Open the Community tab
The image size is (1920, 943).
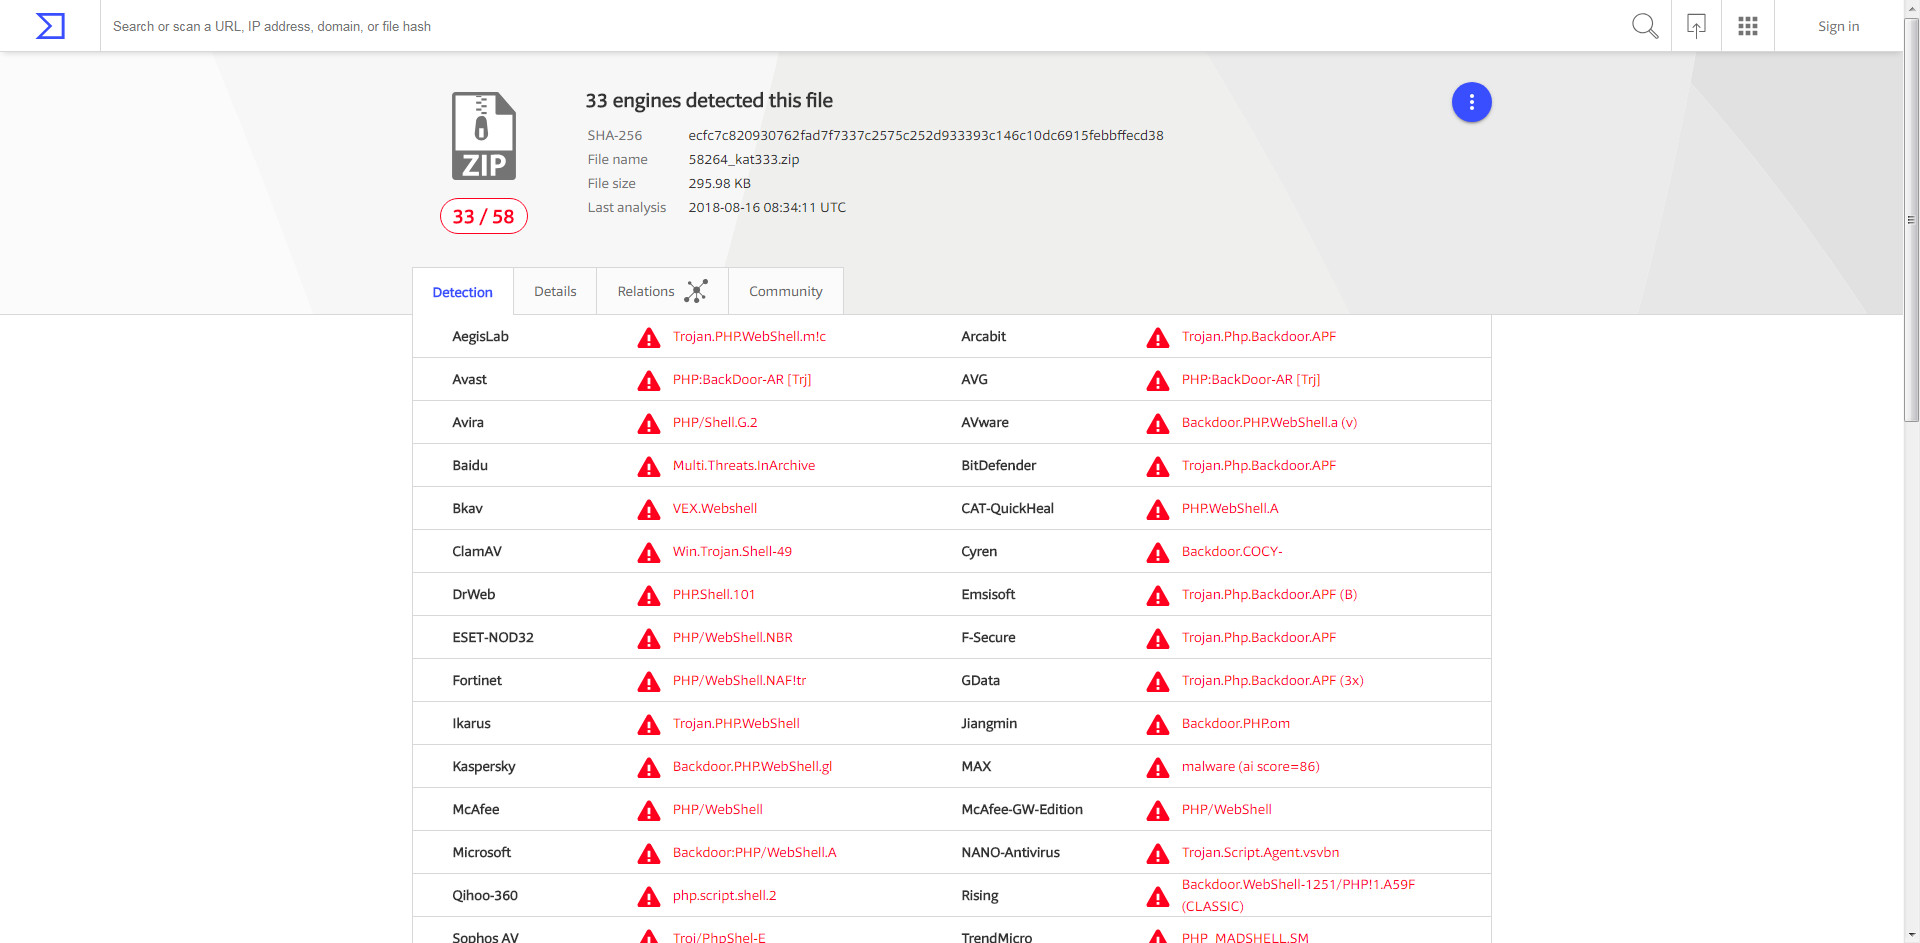tap(785, 291)
